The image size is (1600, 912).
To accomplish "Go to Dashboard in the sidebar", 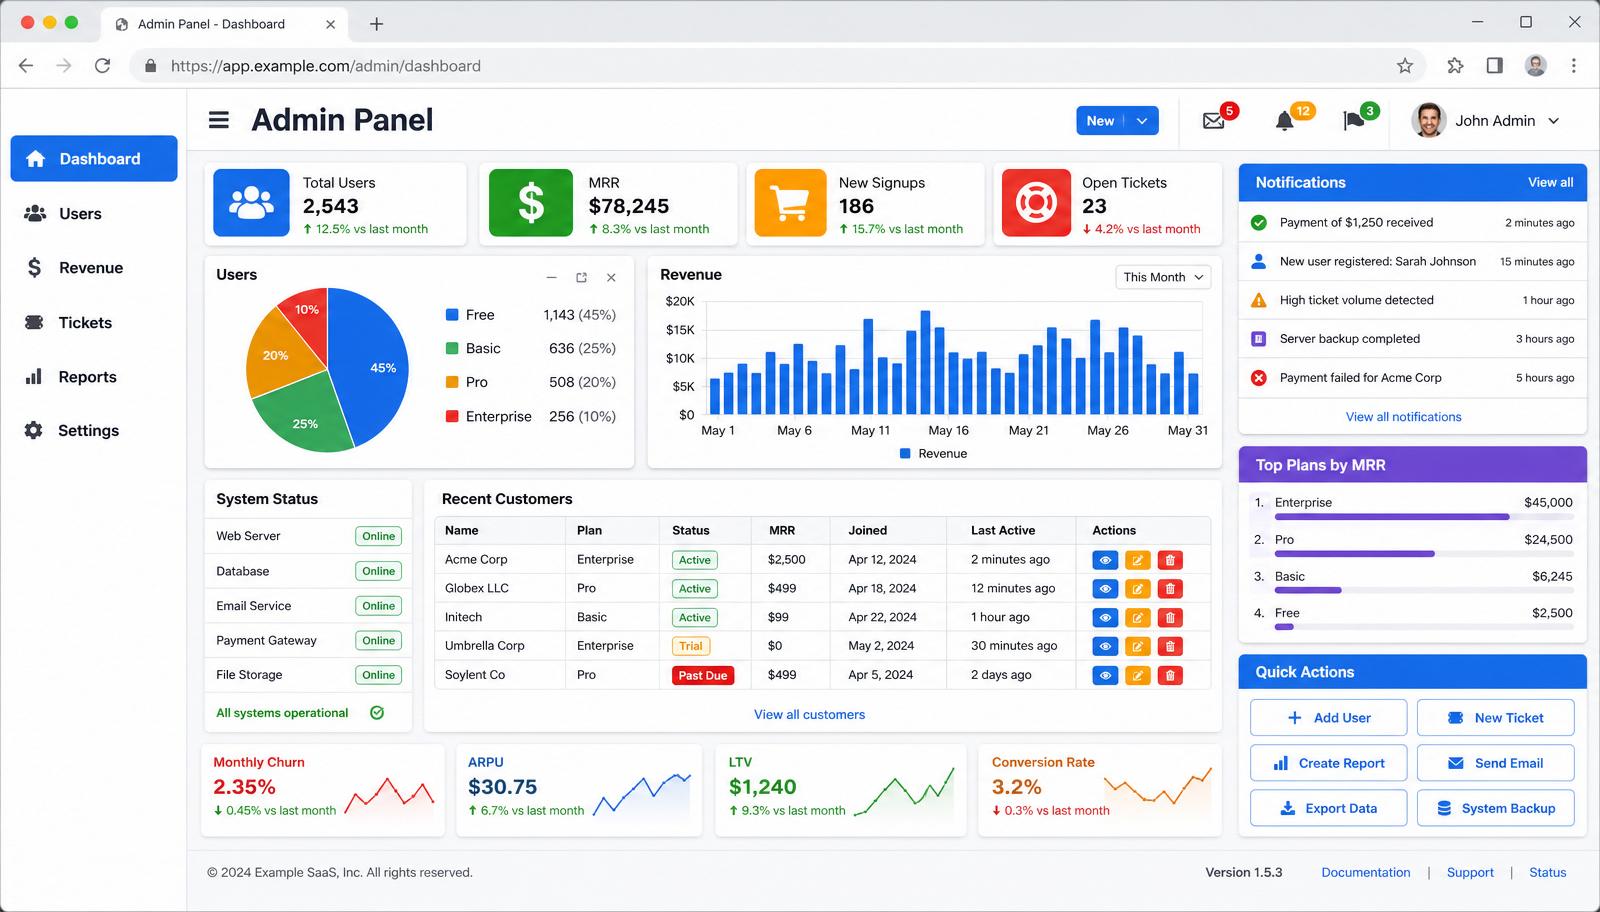I will coord(94,159).
